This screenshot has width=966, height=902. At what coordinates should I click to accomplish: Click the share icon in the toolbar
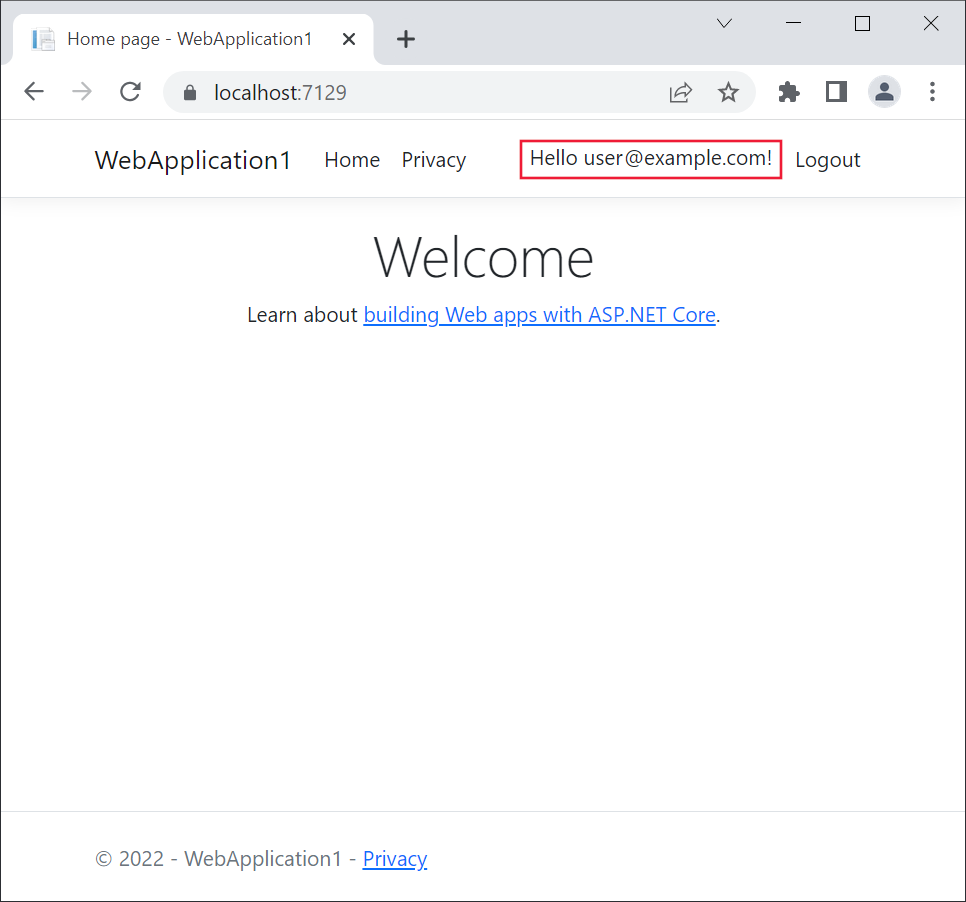(x=681, y=91)
